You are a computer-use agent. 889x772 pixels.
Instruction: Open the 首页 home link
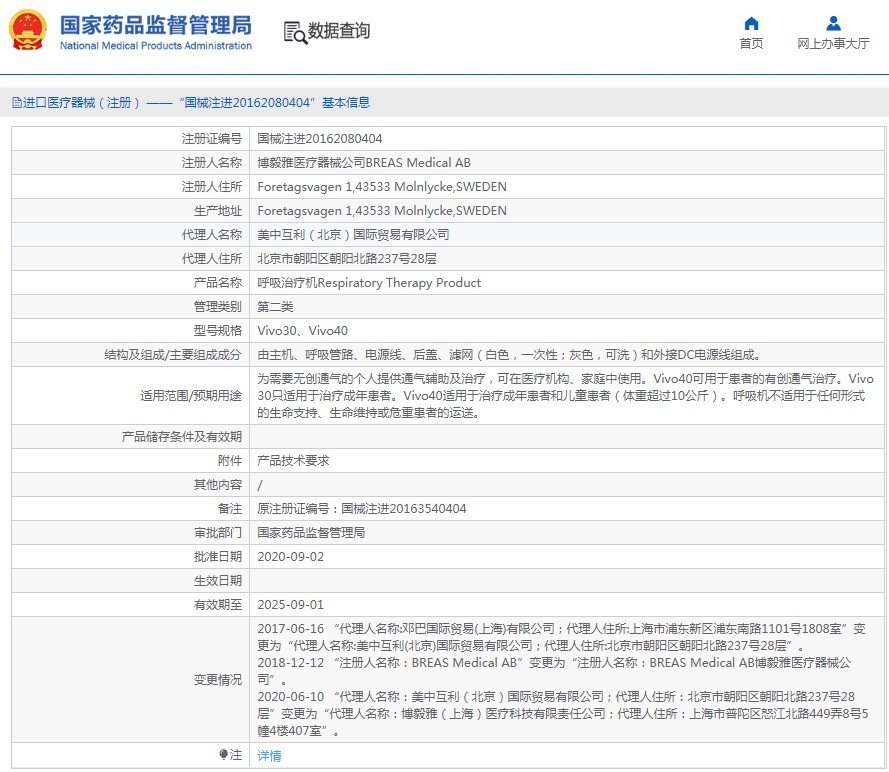(751, 44)
